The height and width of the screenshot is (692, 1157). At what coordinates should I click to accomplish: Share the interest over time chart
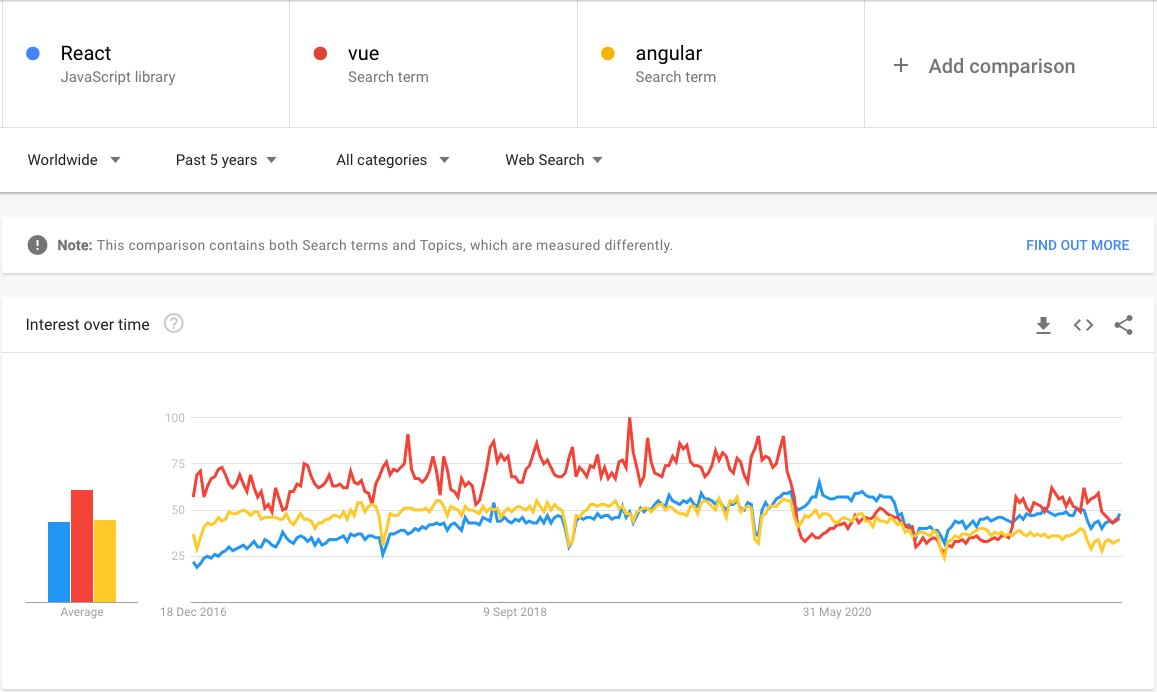click(x=1123, y=325)
